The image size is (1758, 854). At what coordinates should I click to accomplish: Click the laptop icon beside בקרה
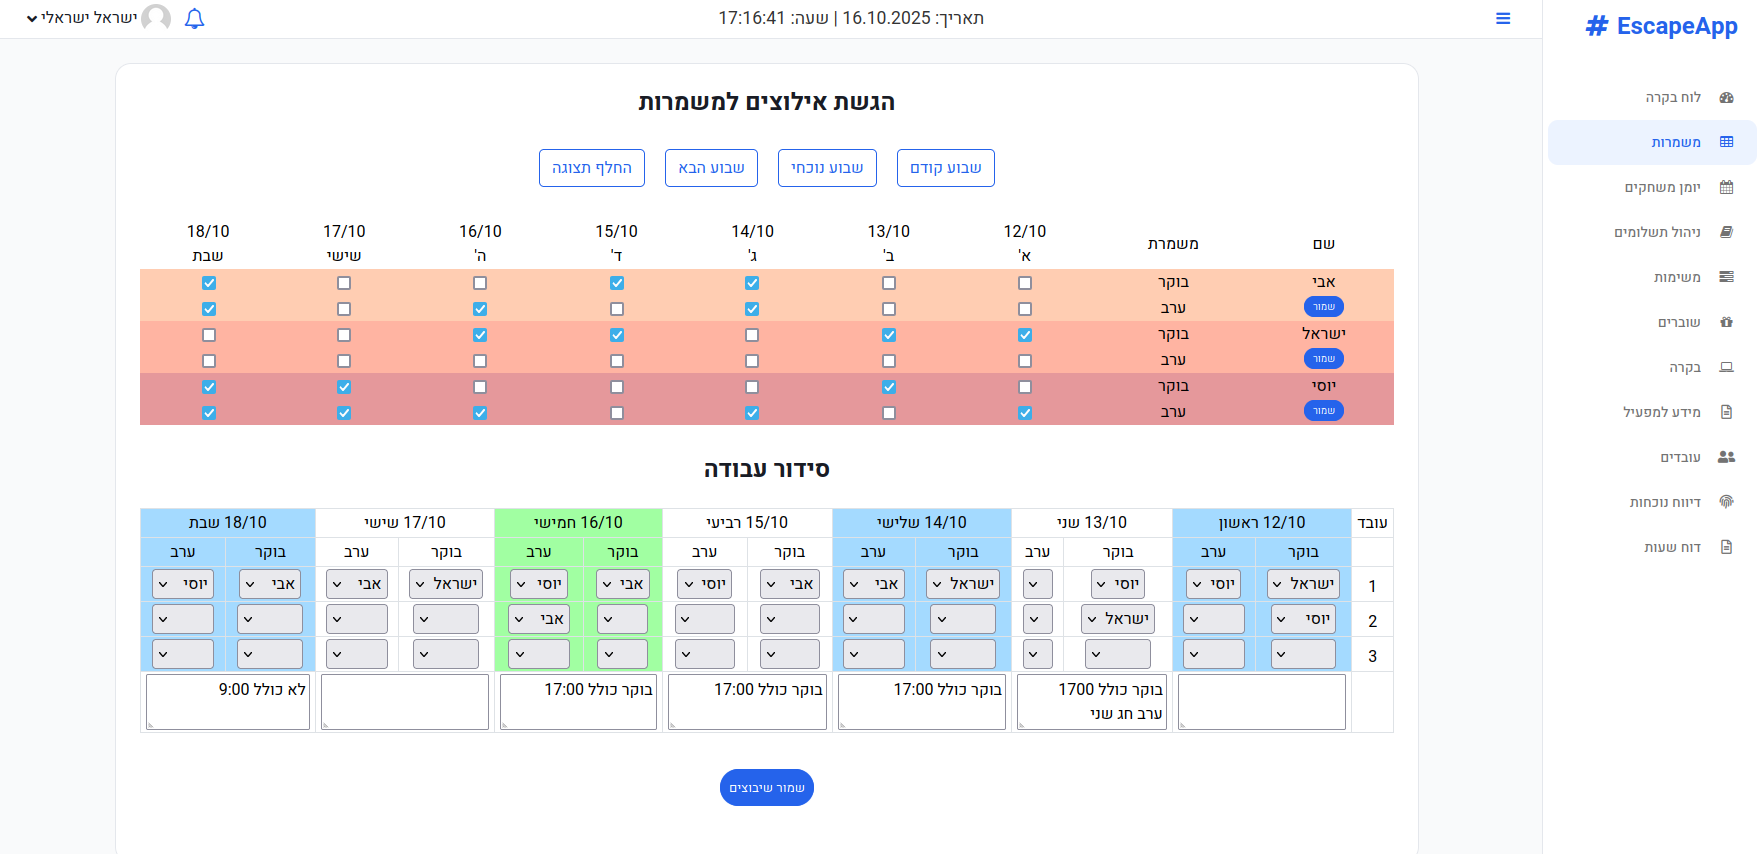click(x=1726, y=367)
